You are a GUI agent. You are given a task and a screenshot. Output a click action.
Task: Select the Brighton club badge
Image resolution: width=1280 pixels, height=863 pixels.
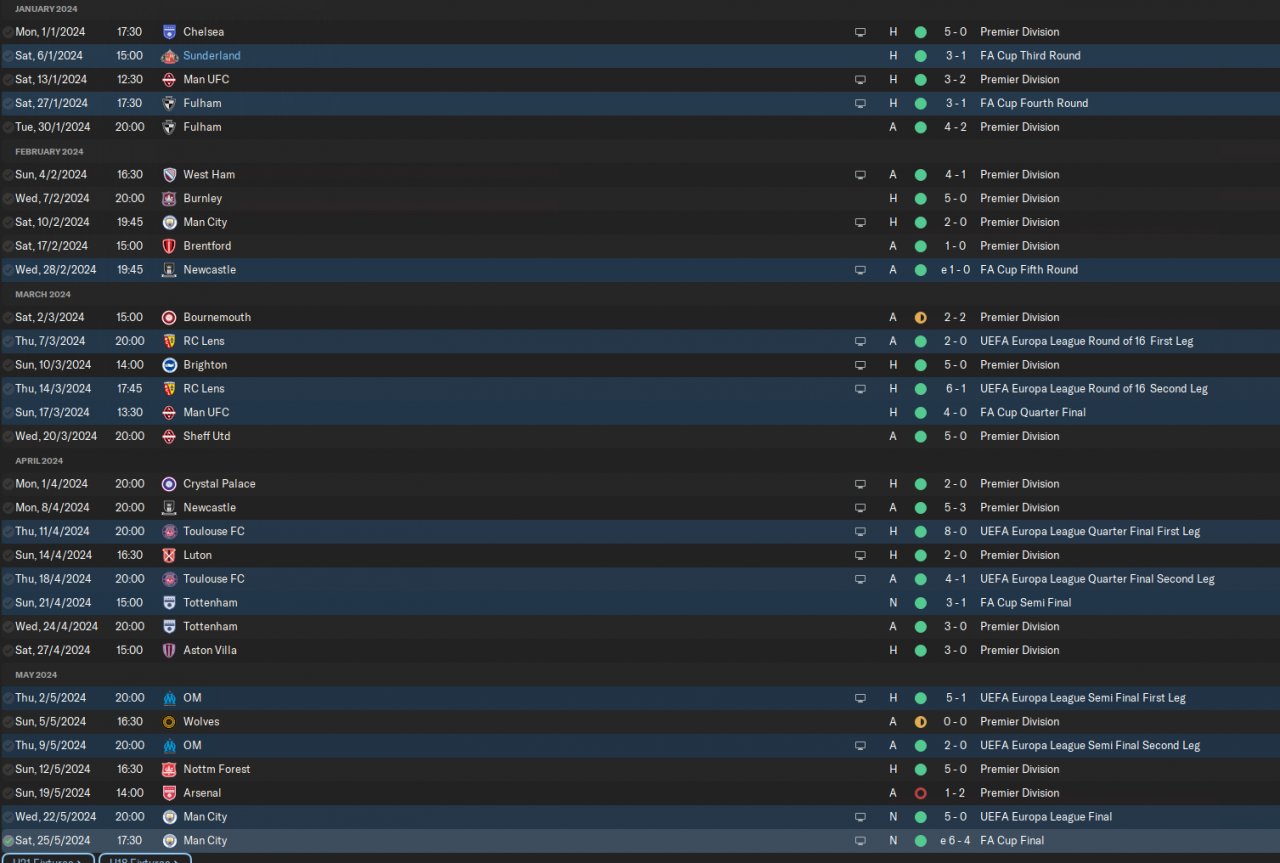click(x=169, y=365)
